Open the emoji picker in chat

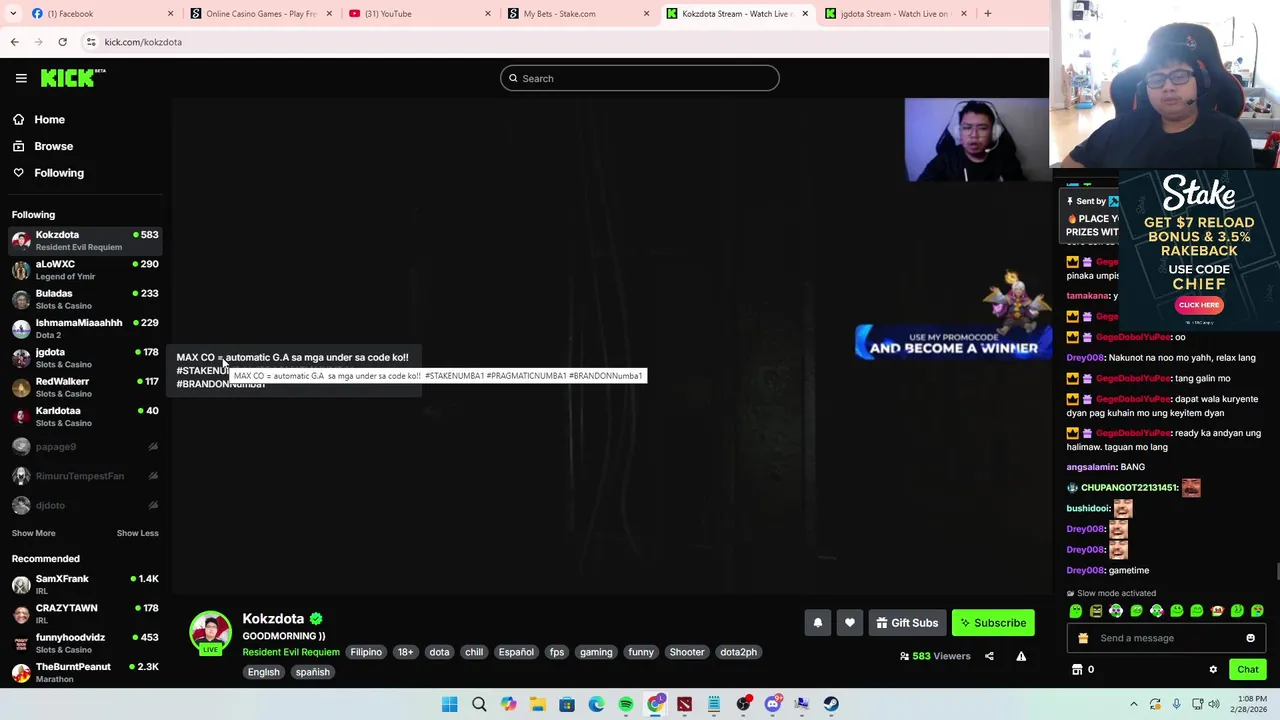pyautogui.click(x=1250, y=638)
